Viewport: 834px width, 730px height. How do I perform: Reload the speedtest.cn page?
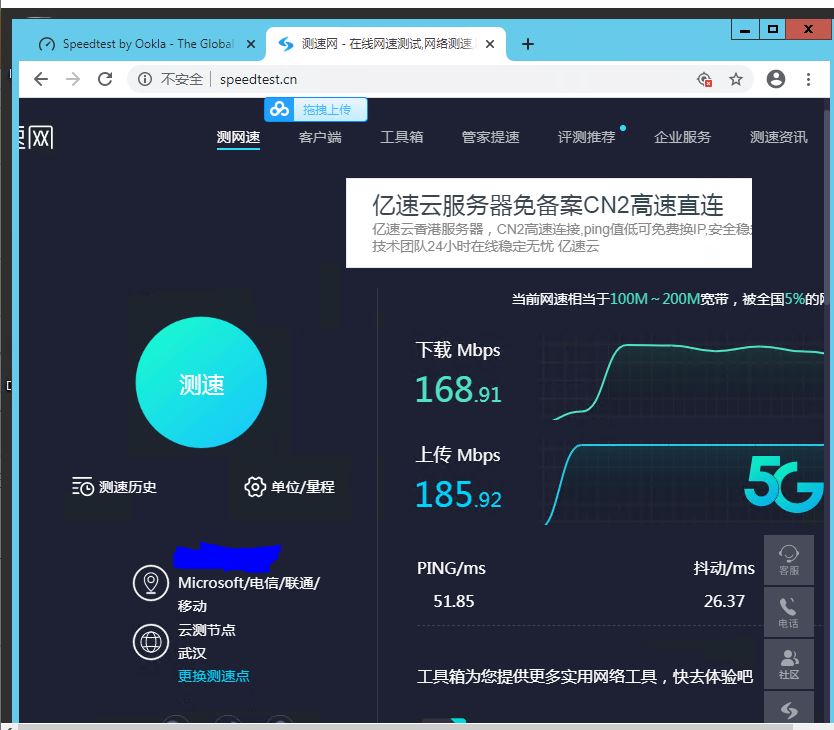point(105,79)
